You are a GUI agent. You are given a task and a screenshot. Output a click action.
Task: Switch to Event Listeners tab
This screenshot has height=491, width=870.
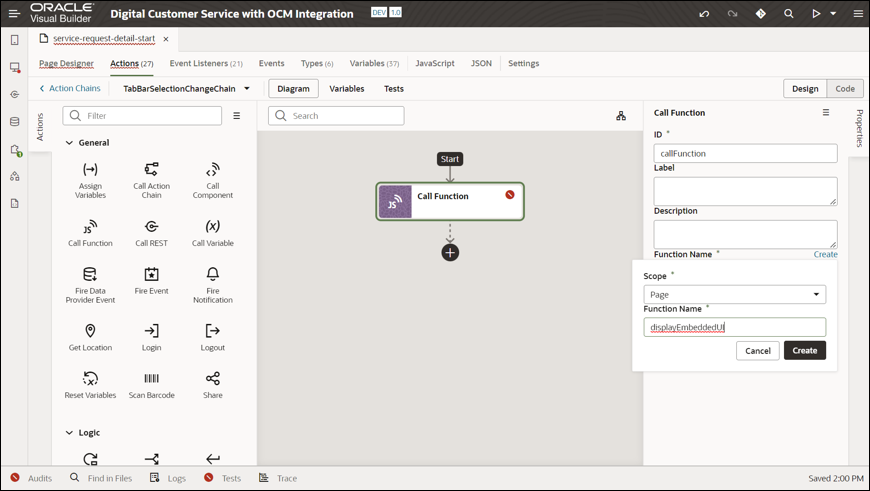[206, 63]
